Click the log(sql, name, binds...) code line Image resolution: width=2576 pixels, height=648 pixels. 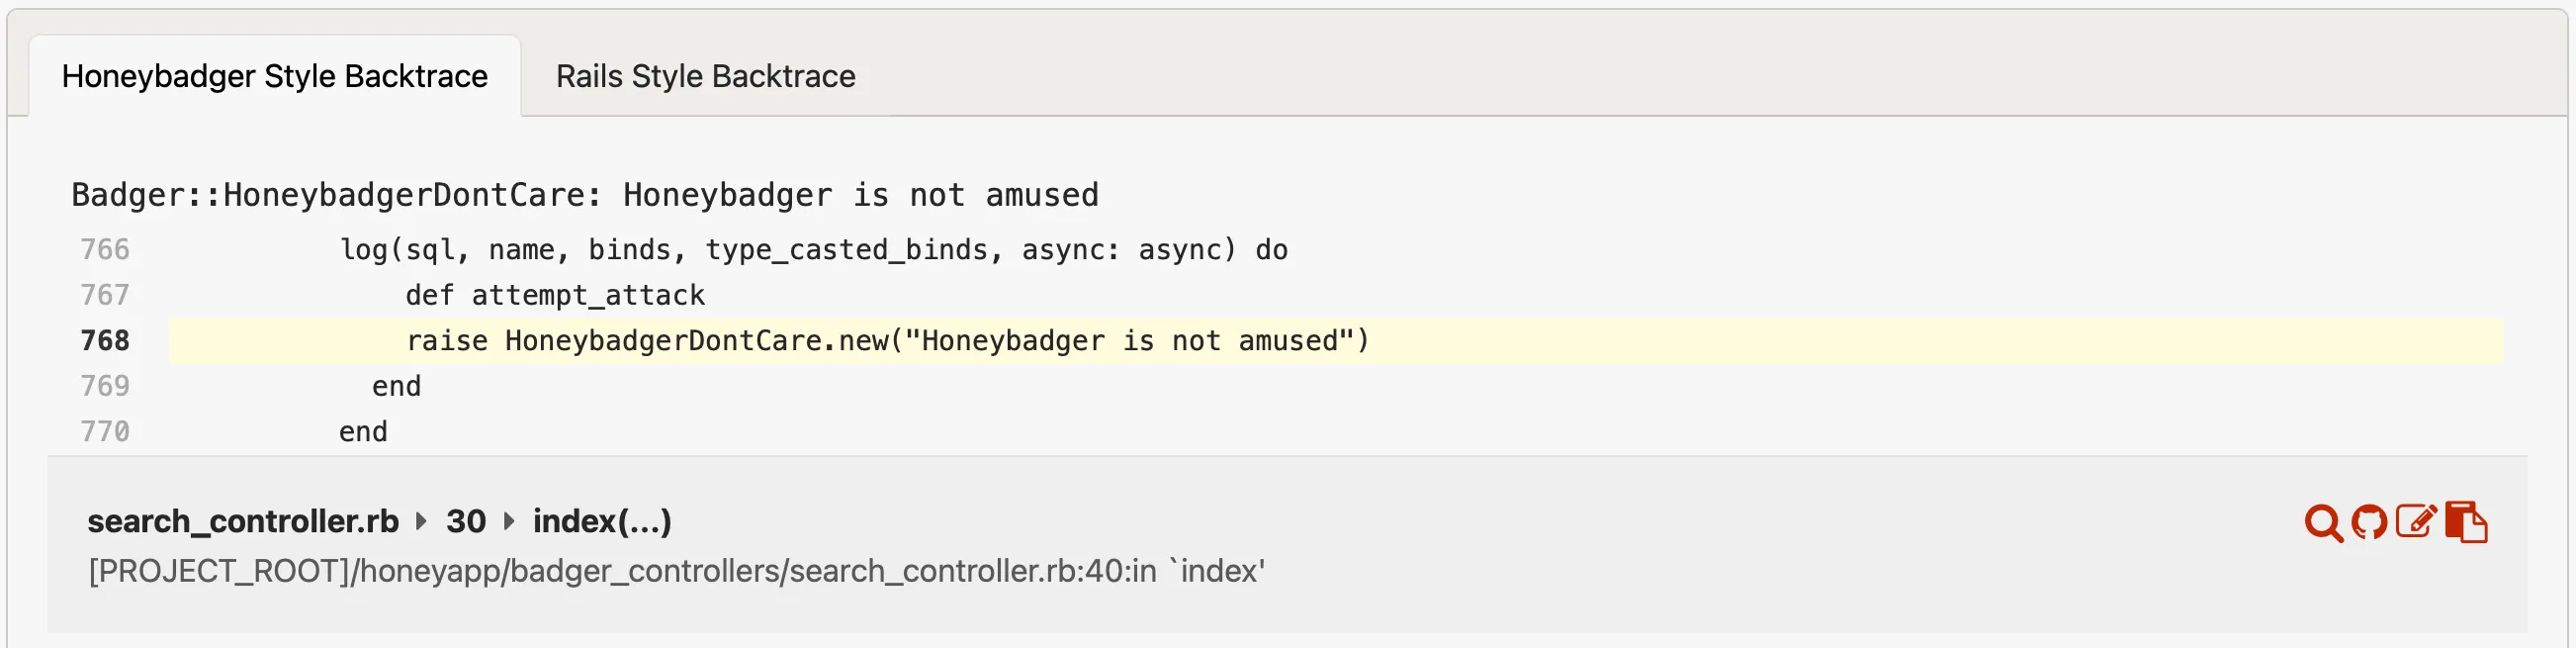pos(813,250)
